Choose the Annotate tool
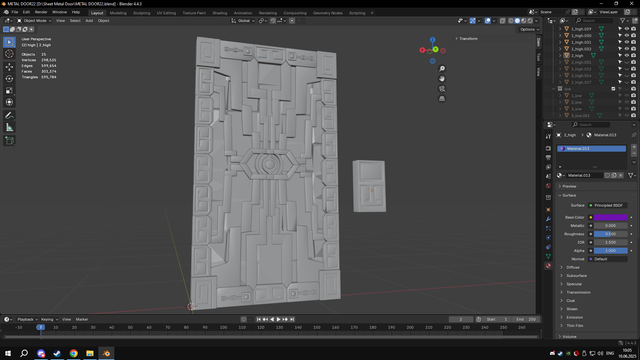This screenshot has height=360, width=640. click(9, 116)
